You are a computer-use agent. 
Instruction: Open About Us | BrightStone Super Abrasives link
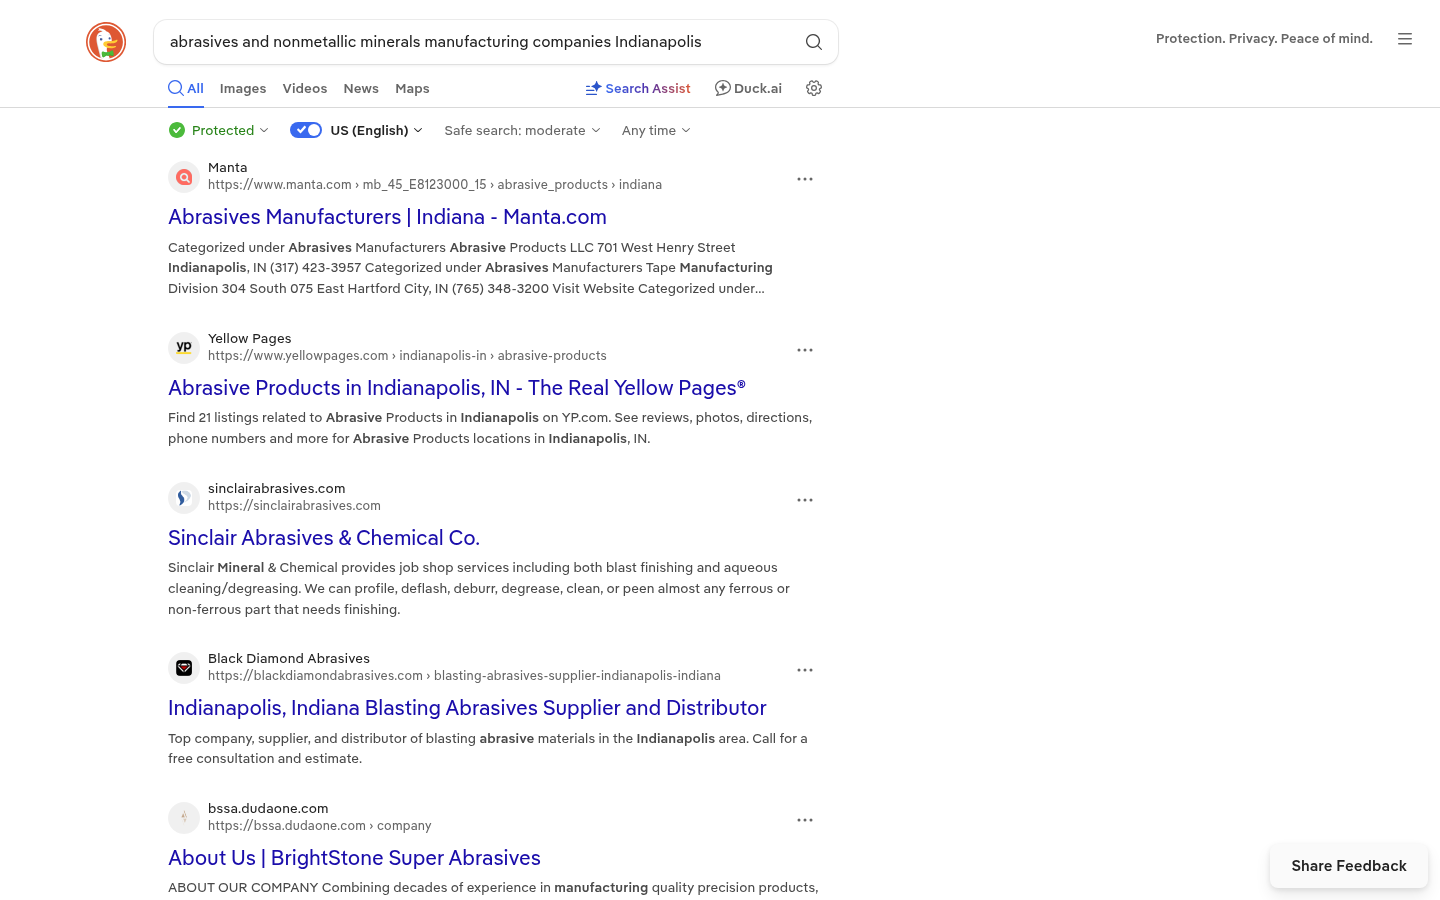tap(354, 858)
